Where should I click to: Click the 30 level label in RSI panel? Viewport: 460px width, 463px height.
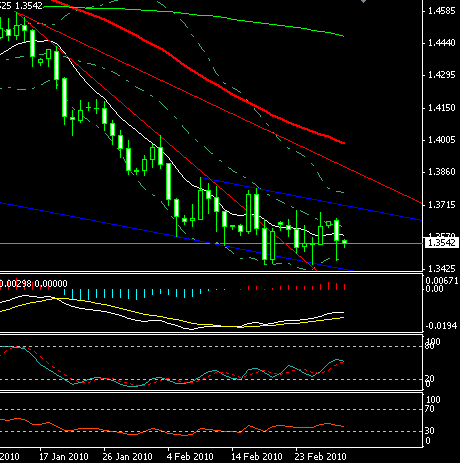click(x=430, y=431)
